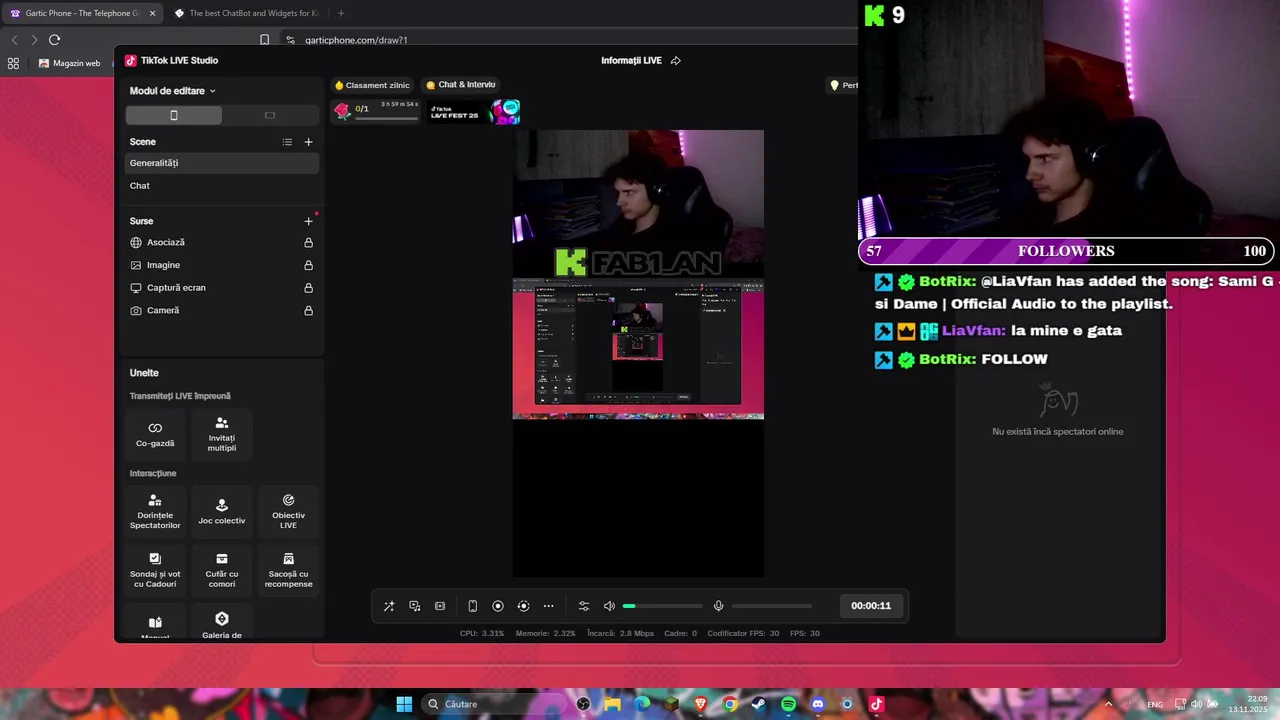Adjust the microphone level slider
Image resolution: width=1280 pixels, height=720 pixels.
772,606
